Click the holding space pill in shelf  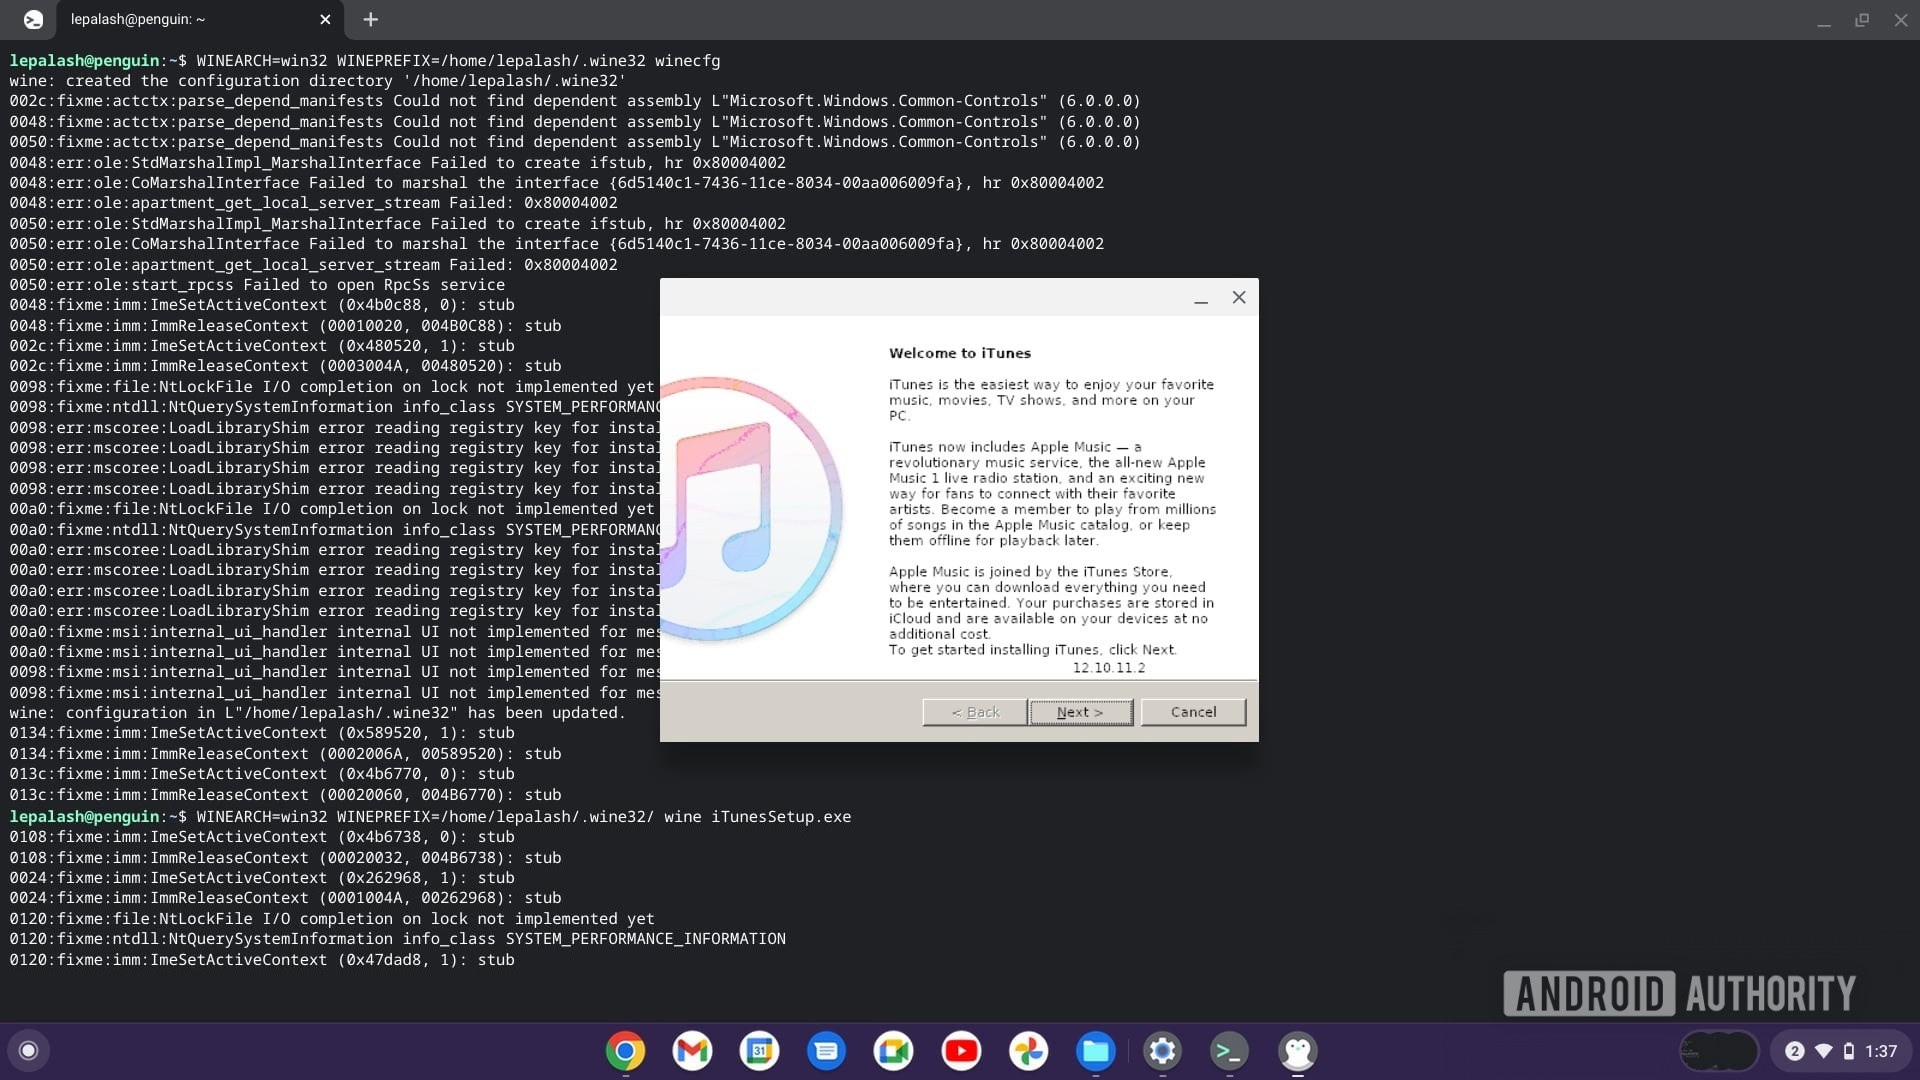tap(1718, 1051)
